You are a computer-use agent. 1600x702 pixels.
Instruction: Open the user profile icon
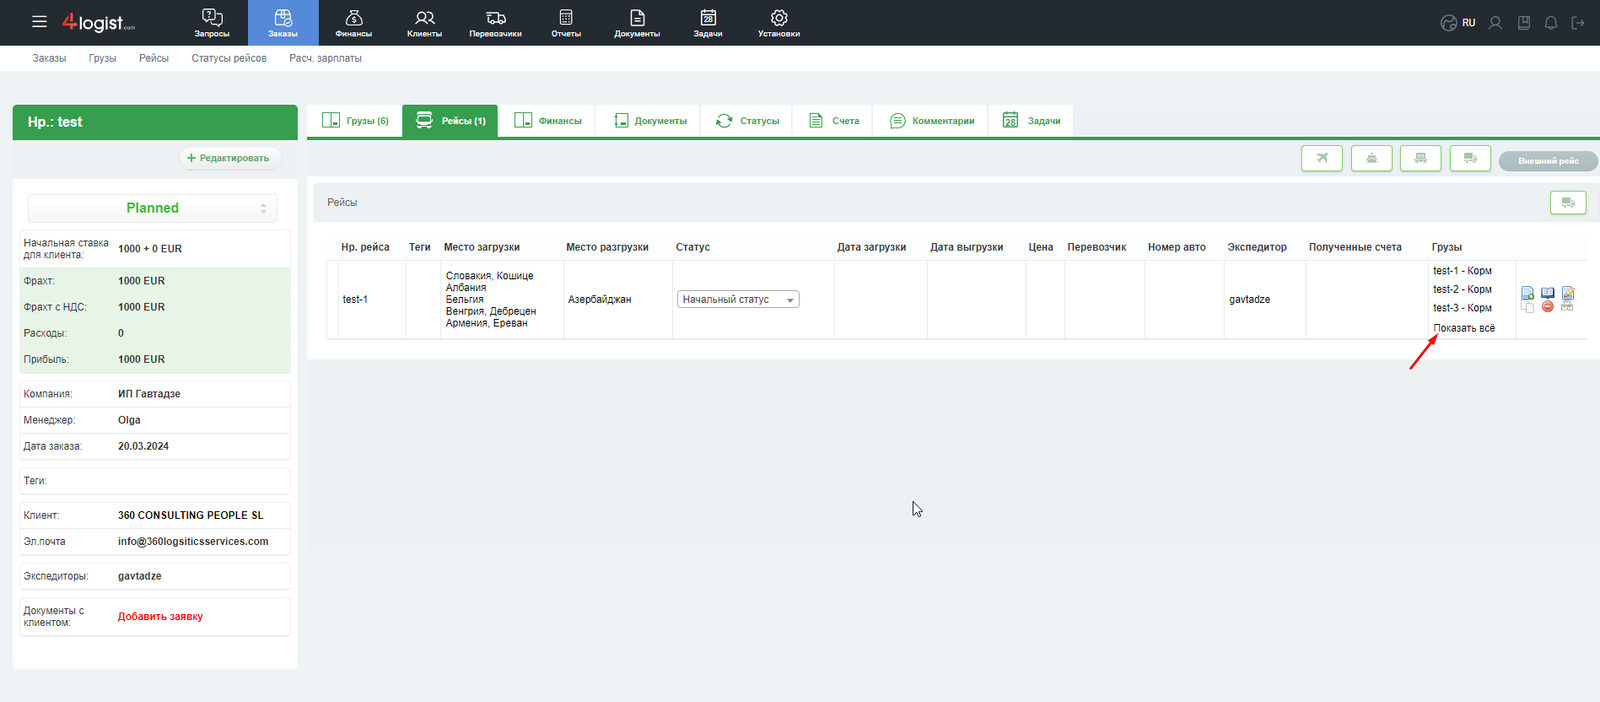tap(1495, 22)
